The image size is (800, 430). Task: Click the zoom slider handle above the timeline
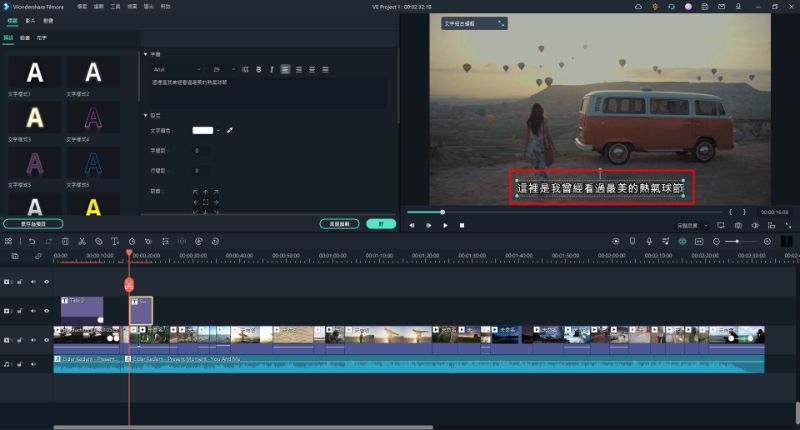point(737,241)
